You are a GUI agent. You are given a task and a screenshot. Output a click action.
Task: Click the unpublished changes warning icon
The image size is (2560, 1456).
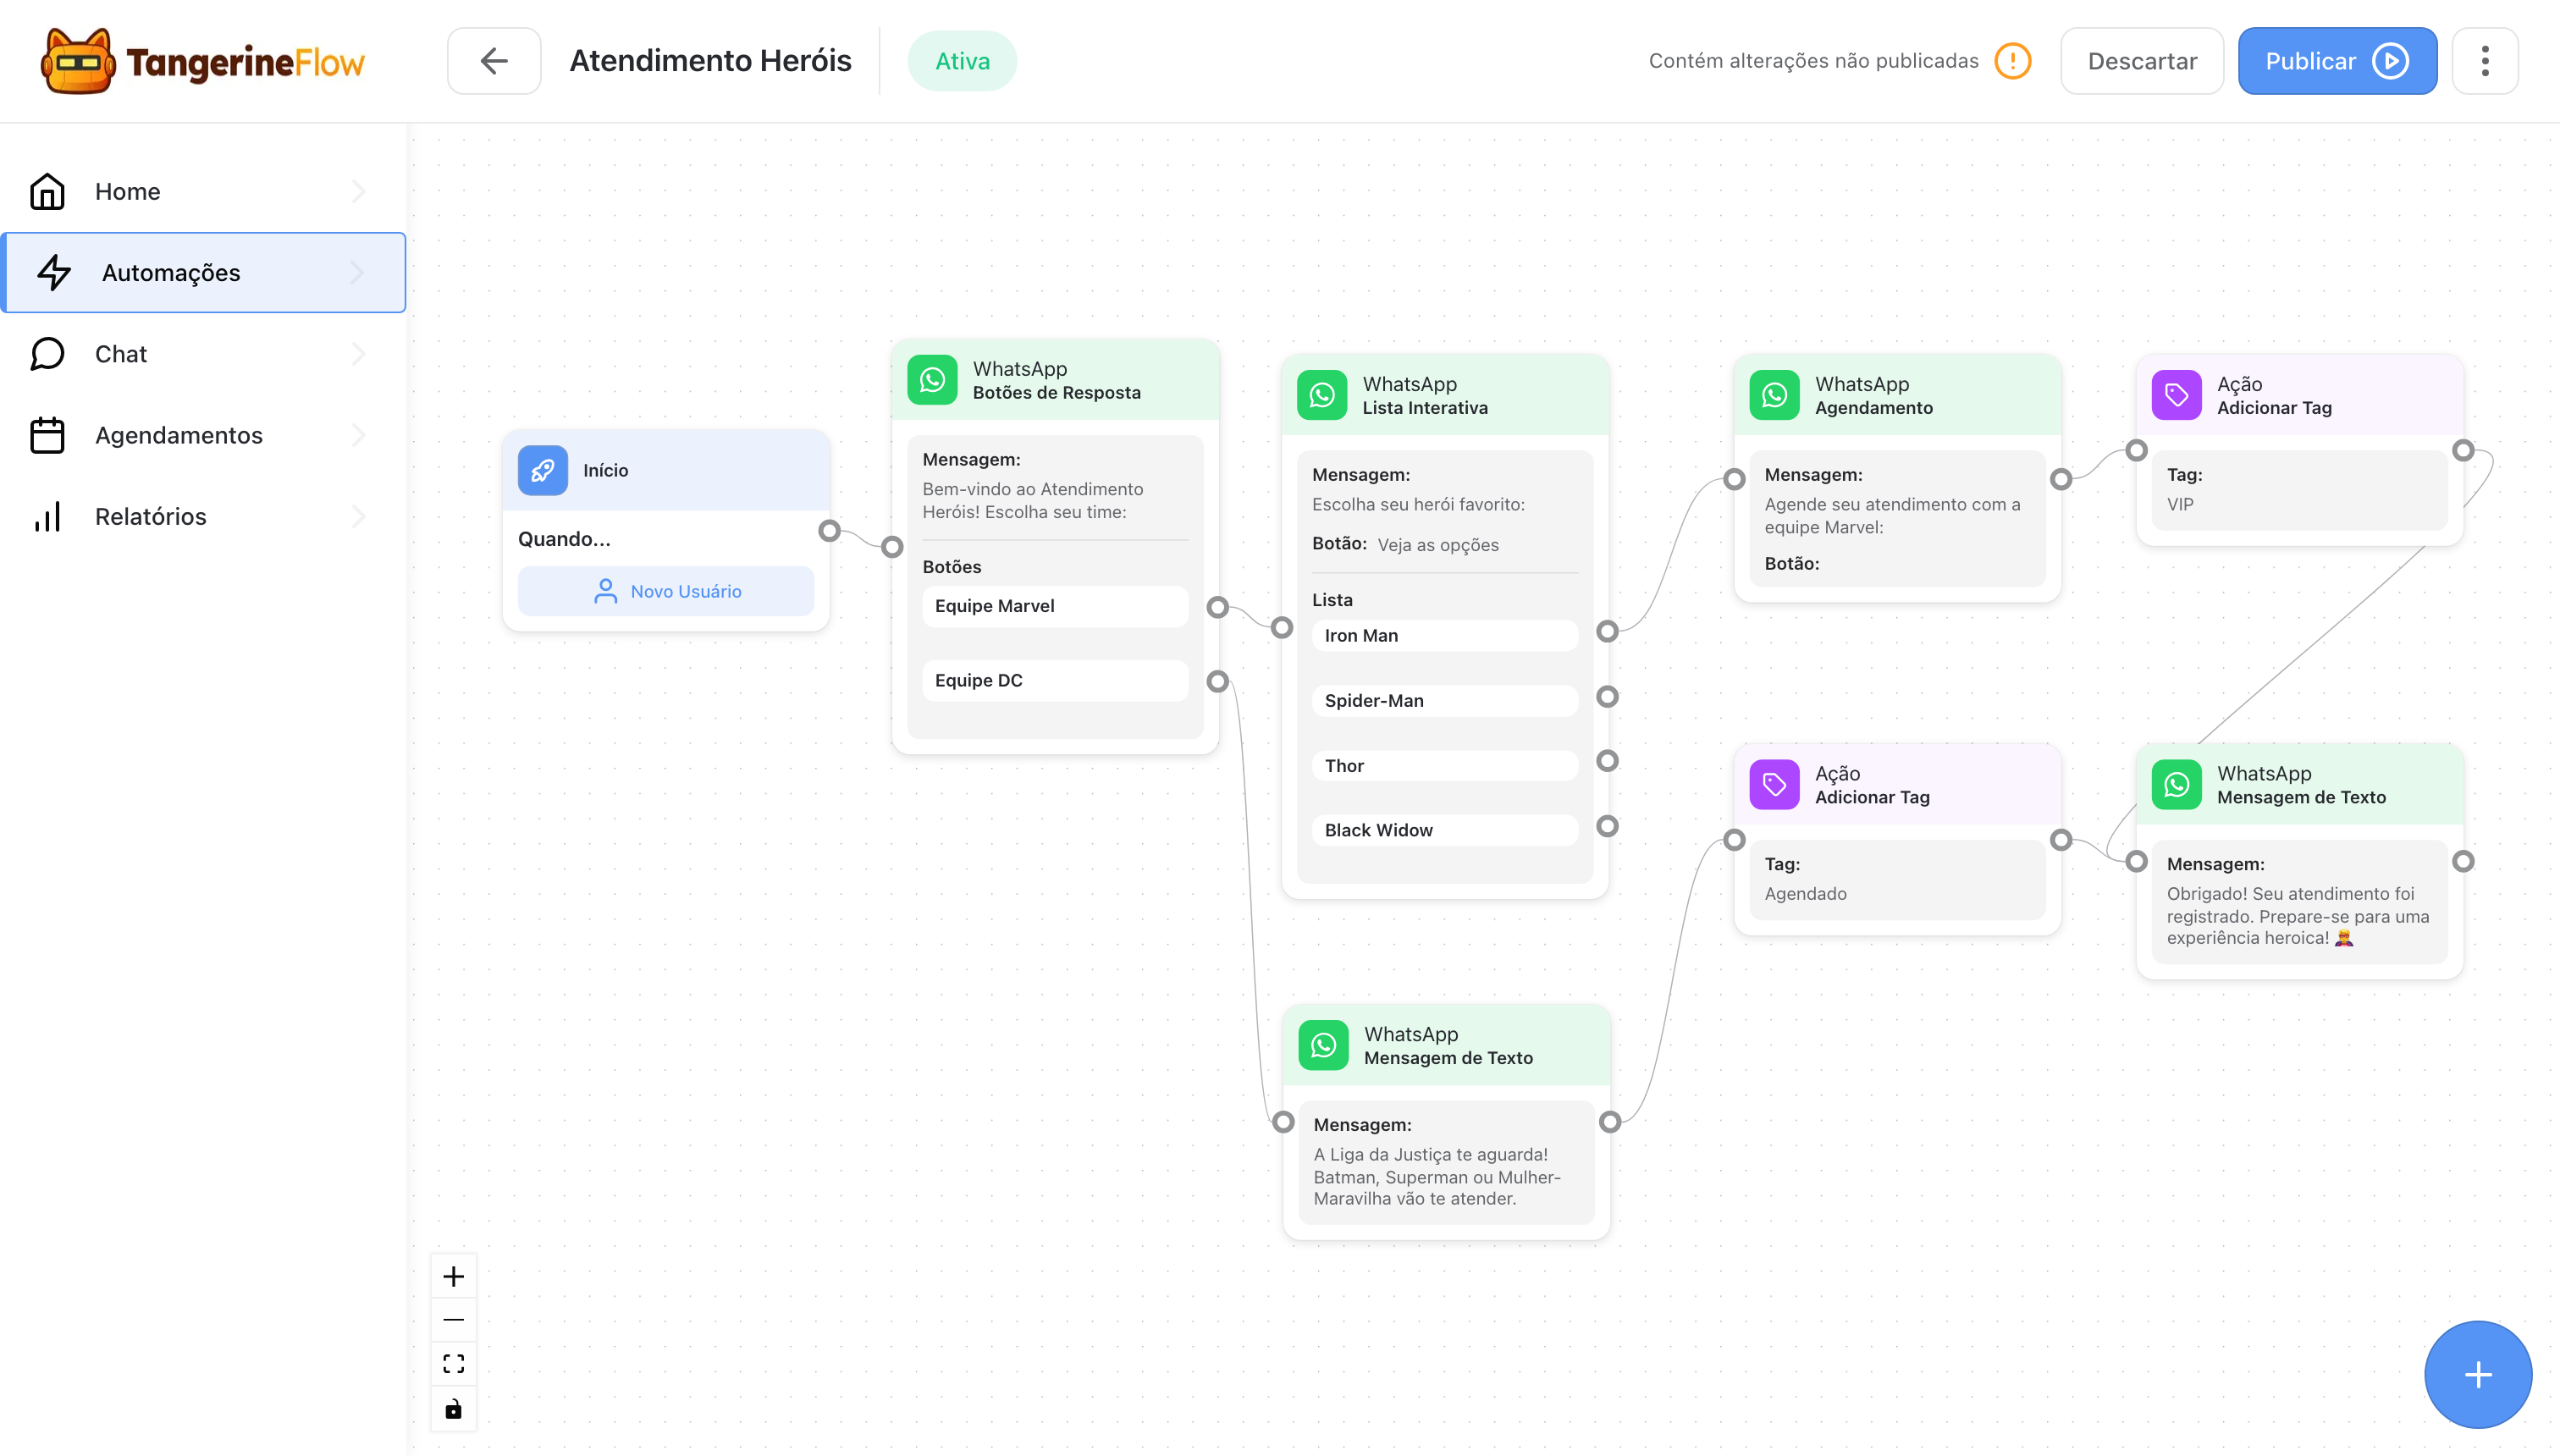coord(2013,61)
